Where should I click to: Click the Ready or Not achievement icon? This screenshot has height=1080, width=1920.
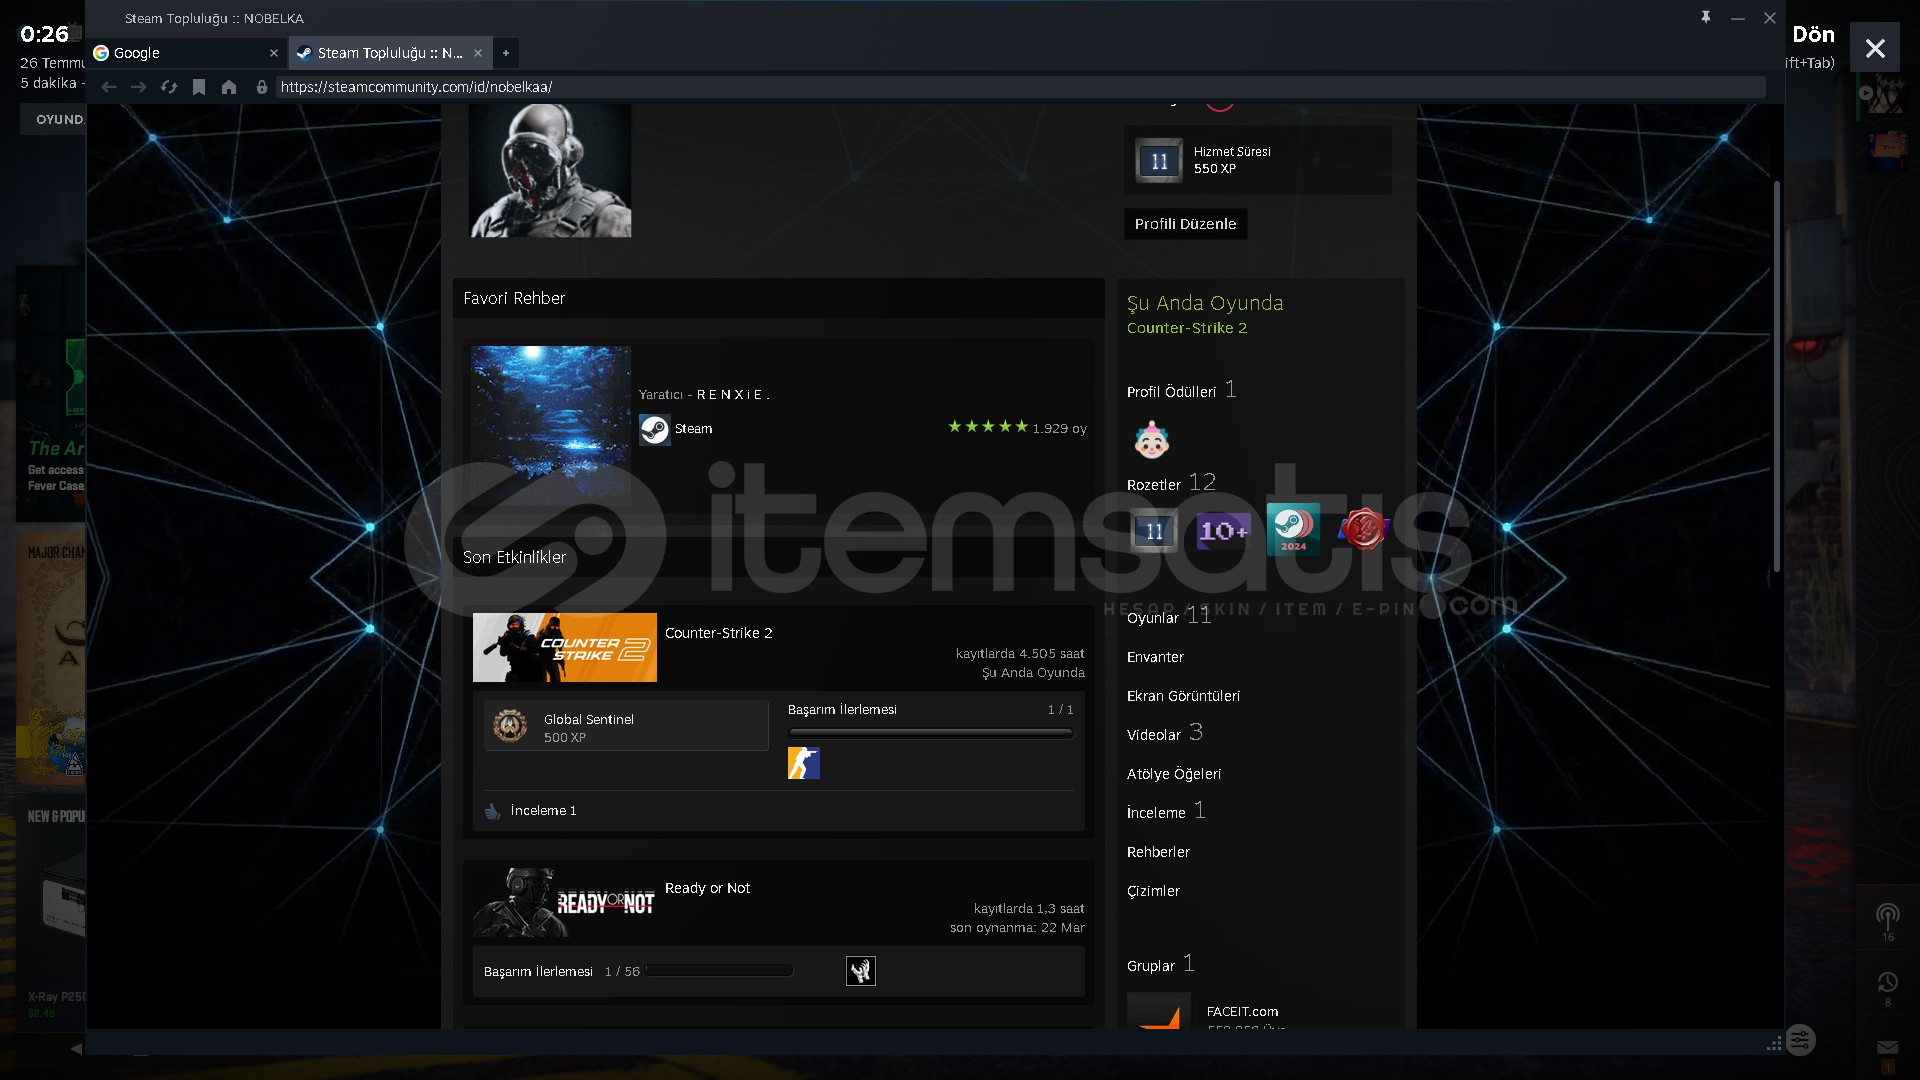[861, 971]
